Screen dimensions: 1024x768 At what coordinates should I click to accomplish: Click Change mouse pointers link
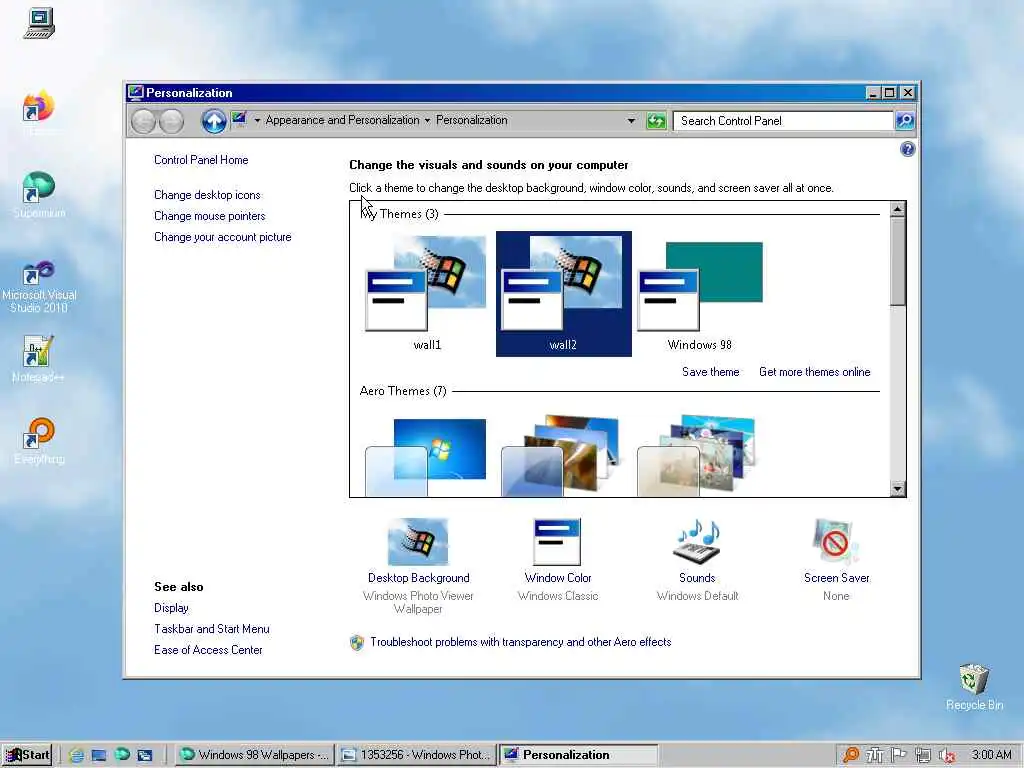(x=210, y=216)
